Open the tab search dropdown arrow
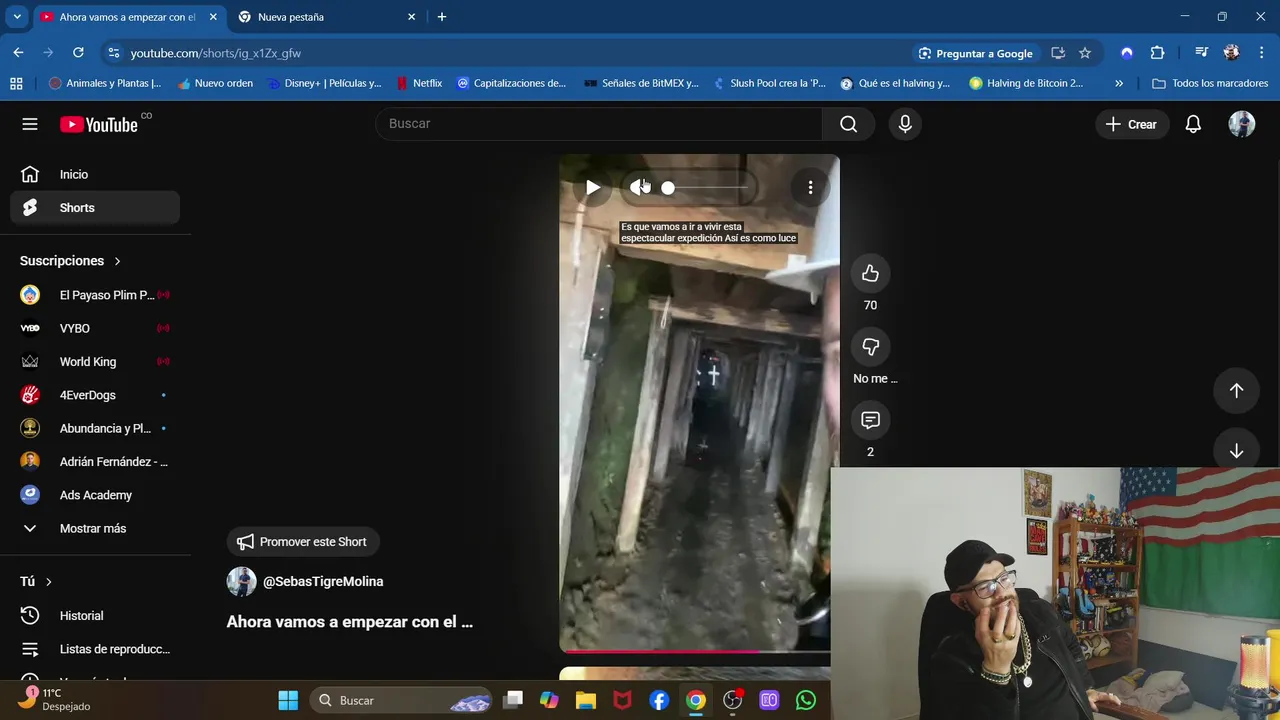This screenshot has width=1280, height=720. [x=17, y=17]
